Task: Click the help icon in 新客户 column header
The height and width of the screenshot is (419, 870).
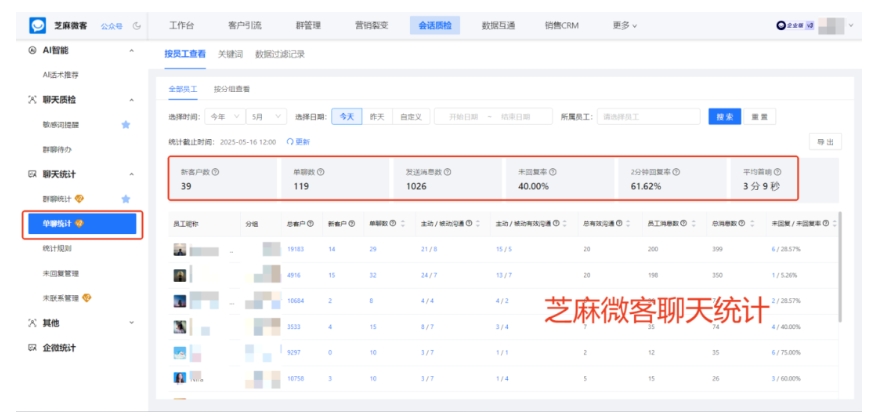Action: click(x=352, y=224)
